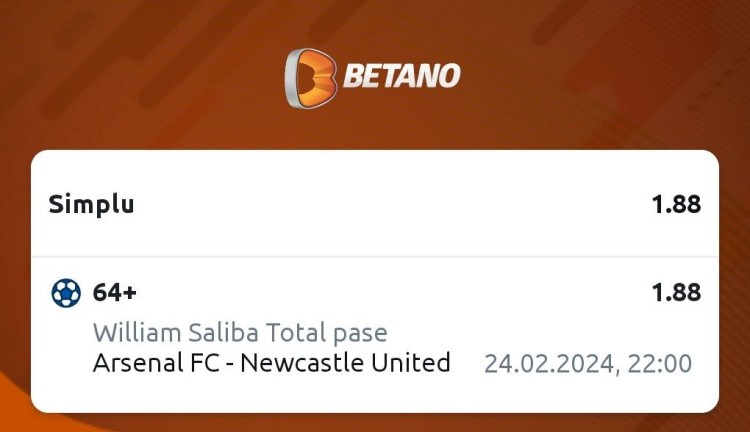Click the orange background right of the BETANO wordmark
750x432 pixels.
tap(600, 77)
